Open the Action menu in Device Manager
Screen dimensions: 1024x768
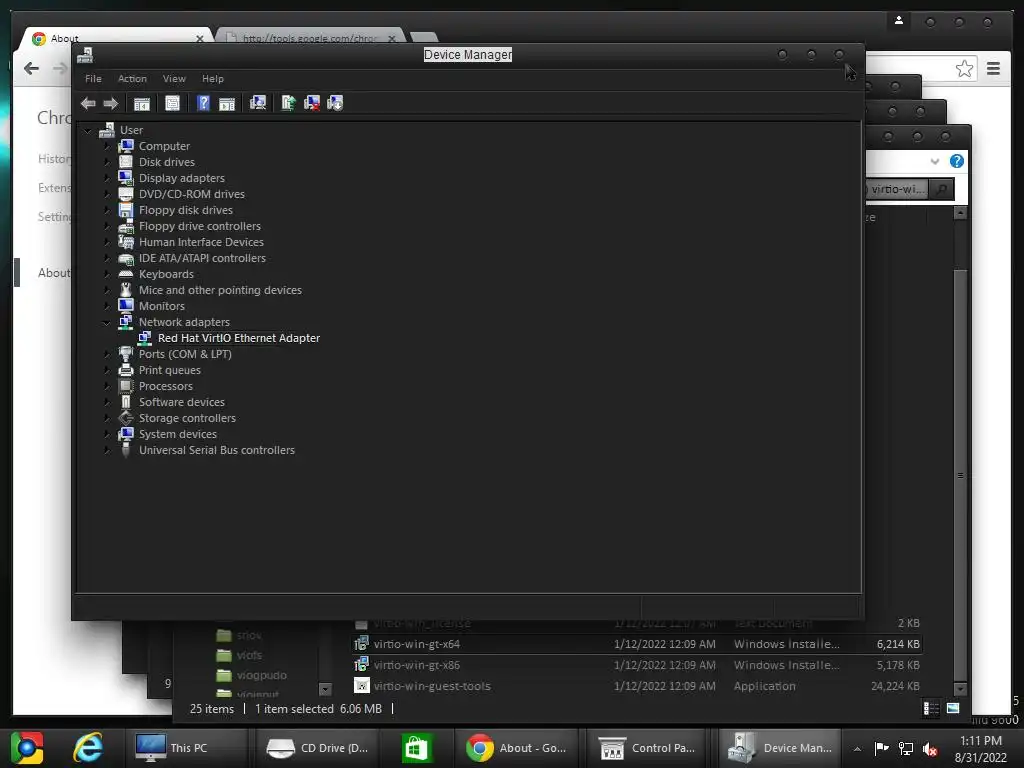tap(132, 78)
